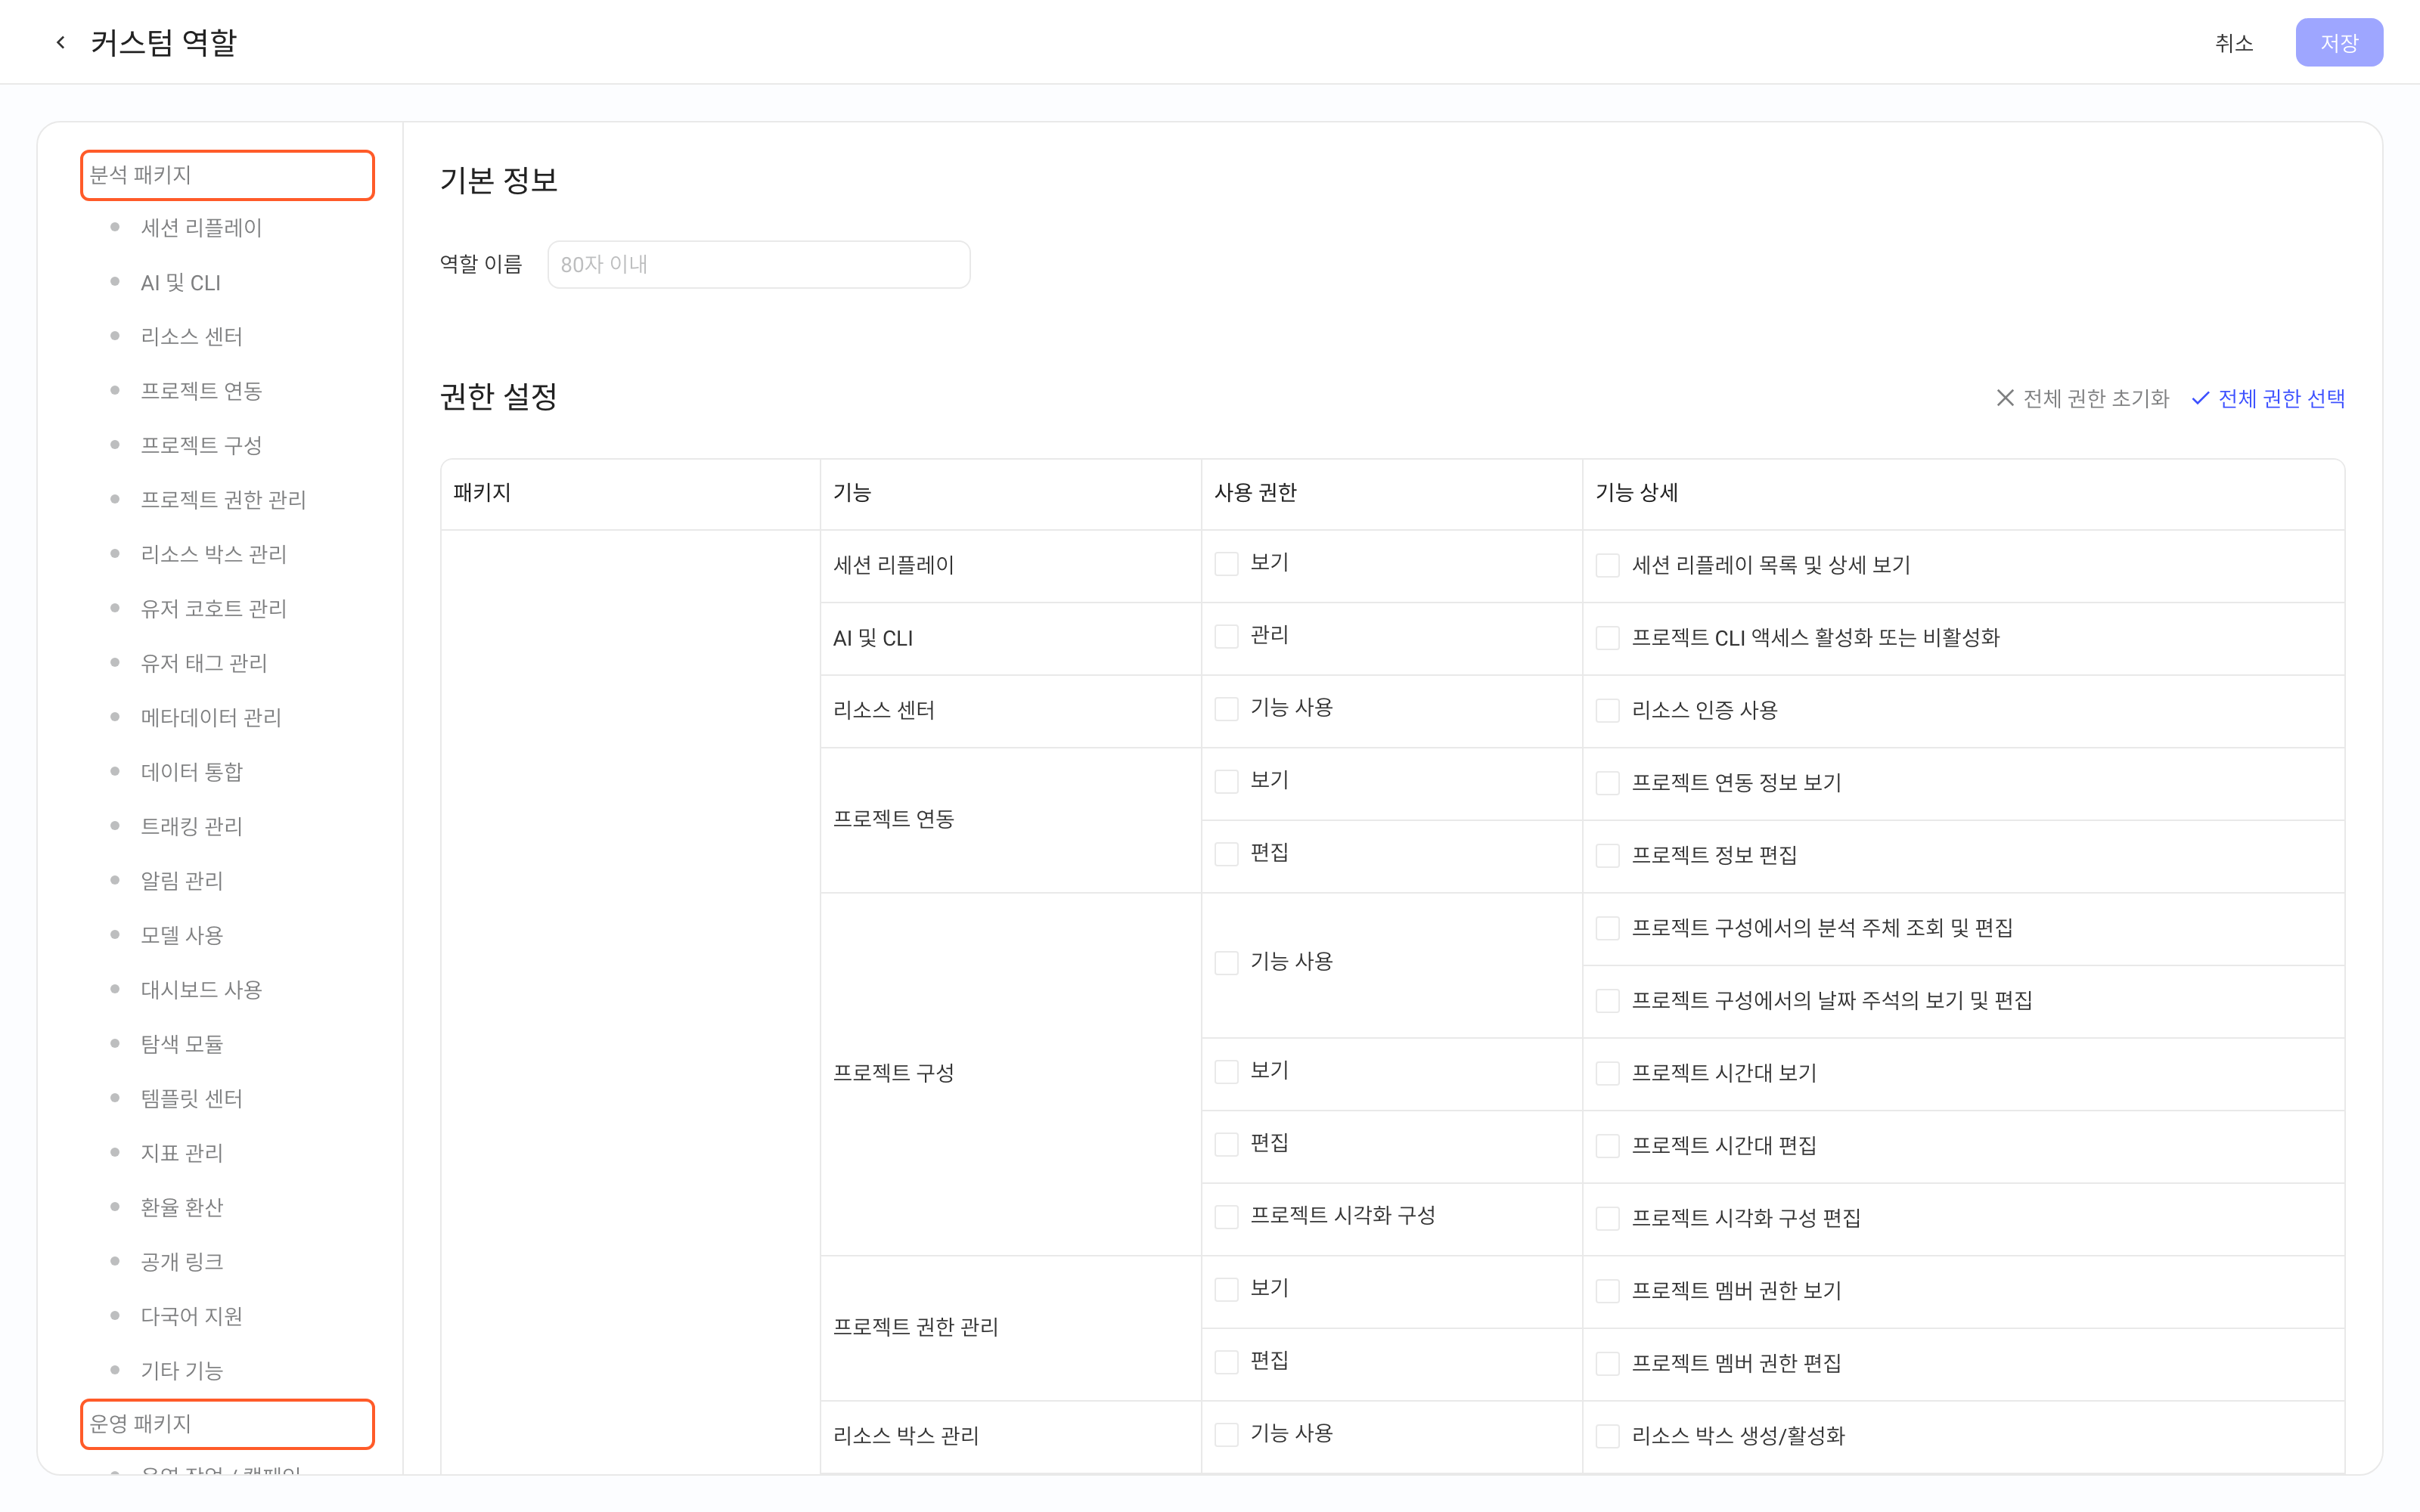Open 프로젝트 구성 sidebar item
Image resolution: width=2420 pixels, height=1512 pixels.
click(x=201, y=445)
